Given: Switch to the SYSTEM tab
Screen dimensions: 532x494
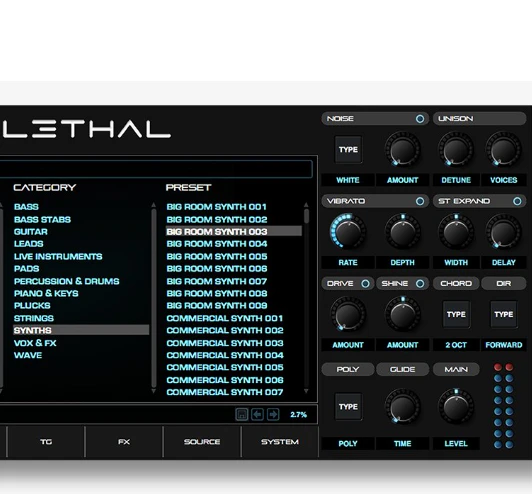Looking at the screenshot, I should [280, 442].
